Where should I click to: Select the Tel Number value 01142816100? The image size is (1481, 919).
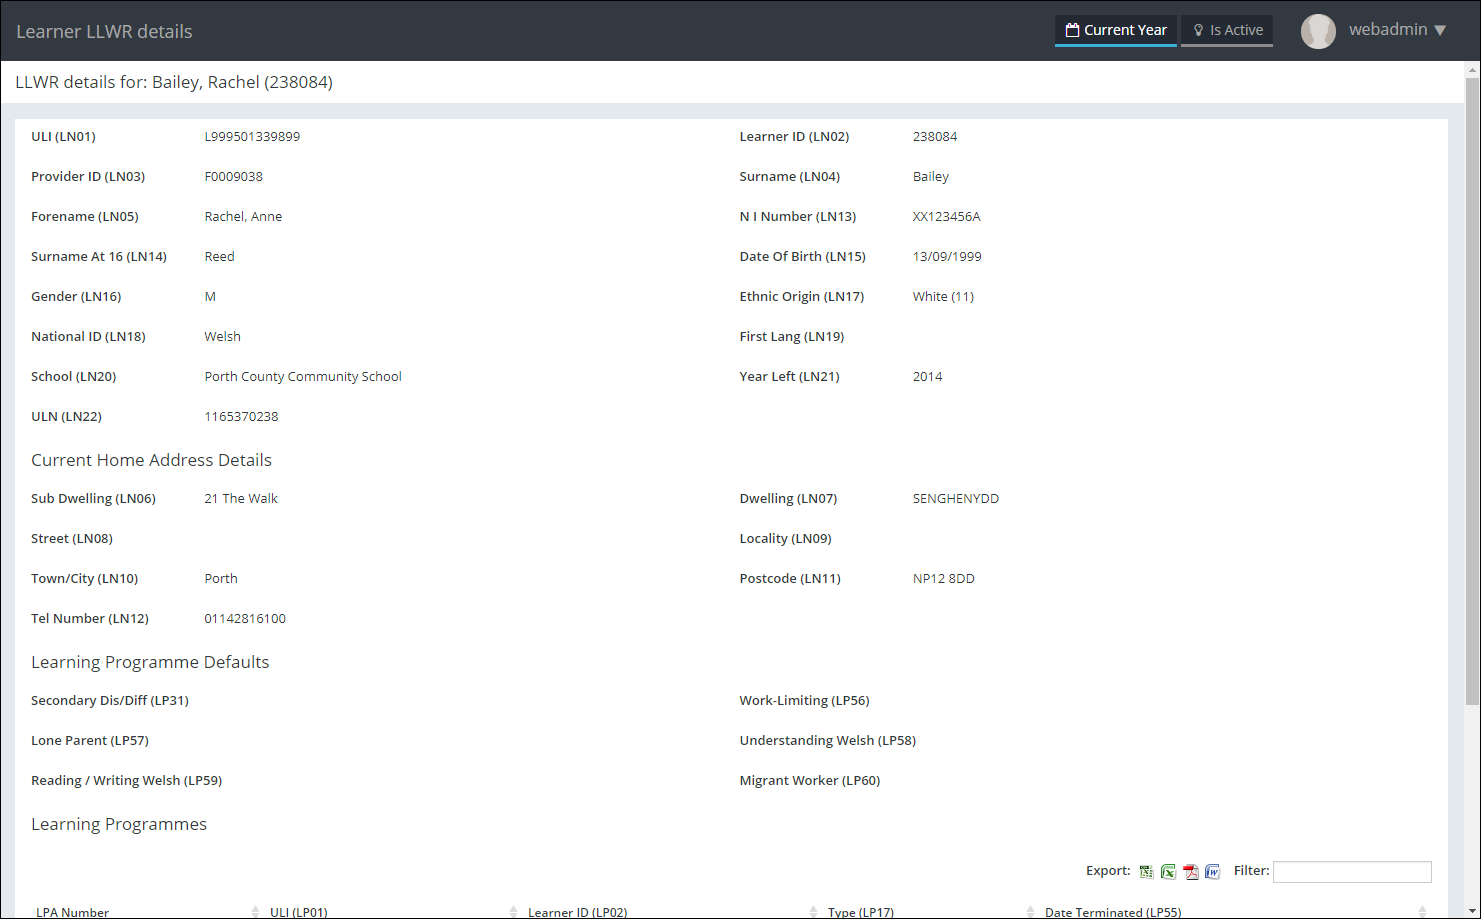[x=245, y=619]
